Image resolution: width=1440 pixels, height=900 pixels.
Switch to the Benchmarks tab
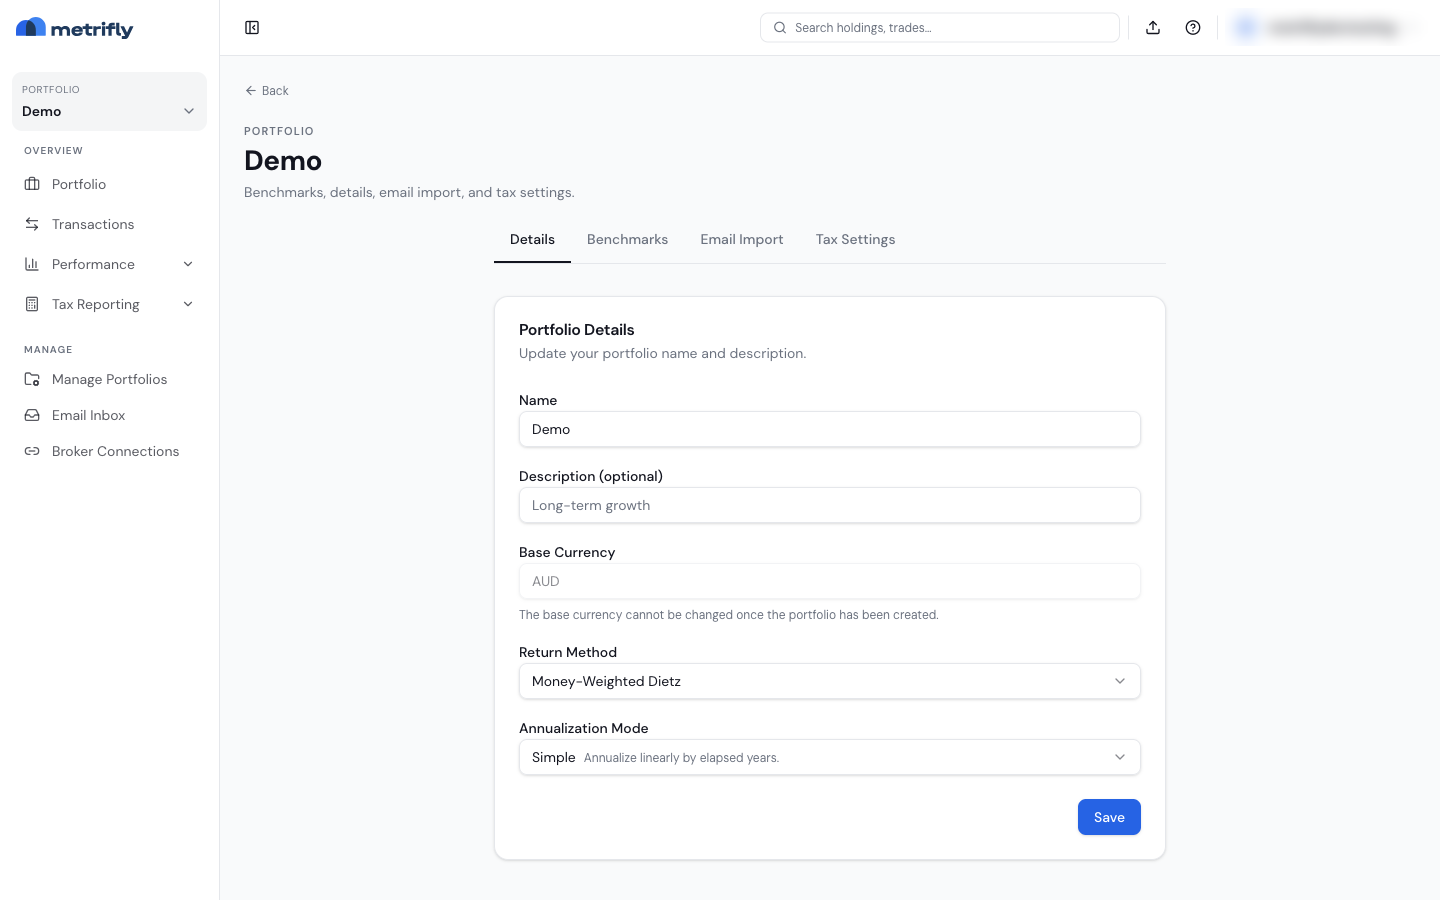coord(627,240)
